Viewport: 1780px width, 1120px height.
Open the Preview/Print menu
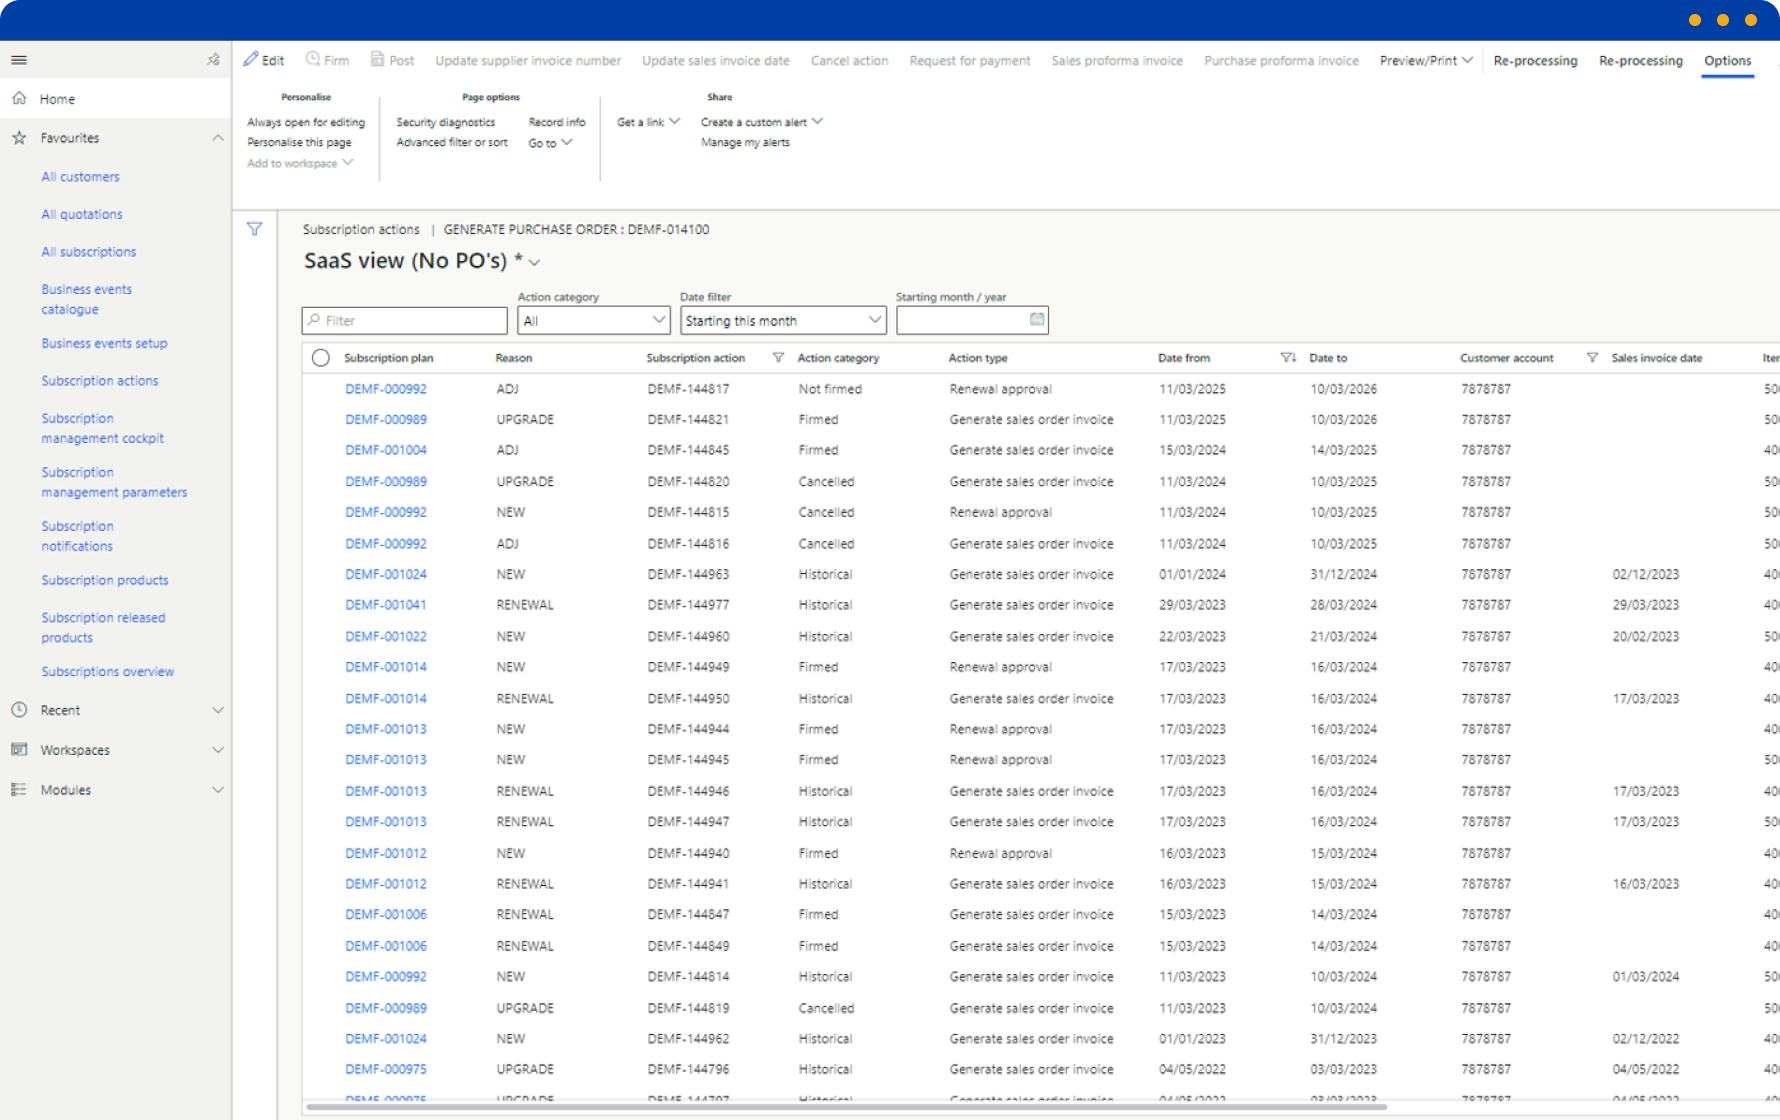[1425, 60]
